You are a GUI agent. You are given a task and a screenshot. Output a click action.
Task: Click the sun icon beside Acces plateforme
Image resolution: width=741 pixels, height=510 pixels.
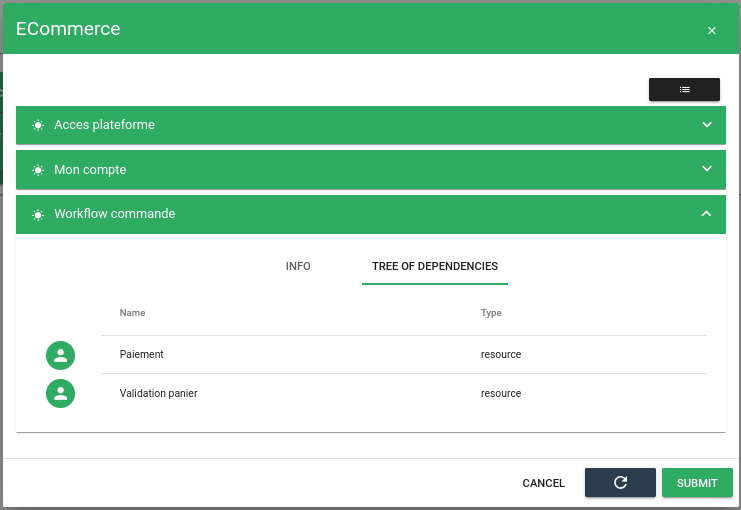tap(38, 126)
